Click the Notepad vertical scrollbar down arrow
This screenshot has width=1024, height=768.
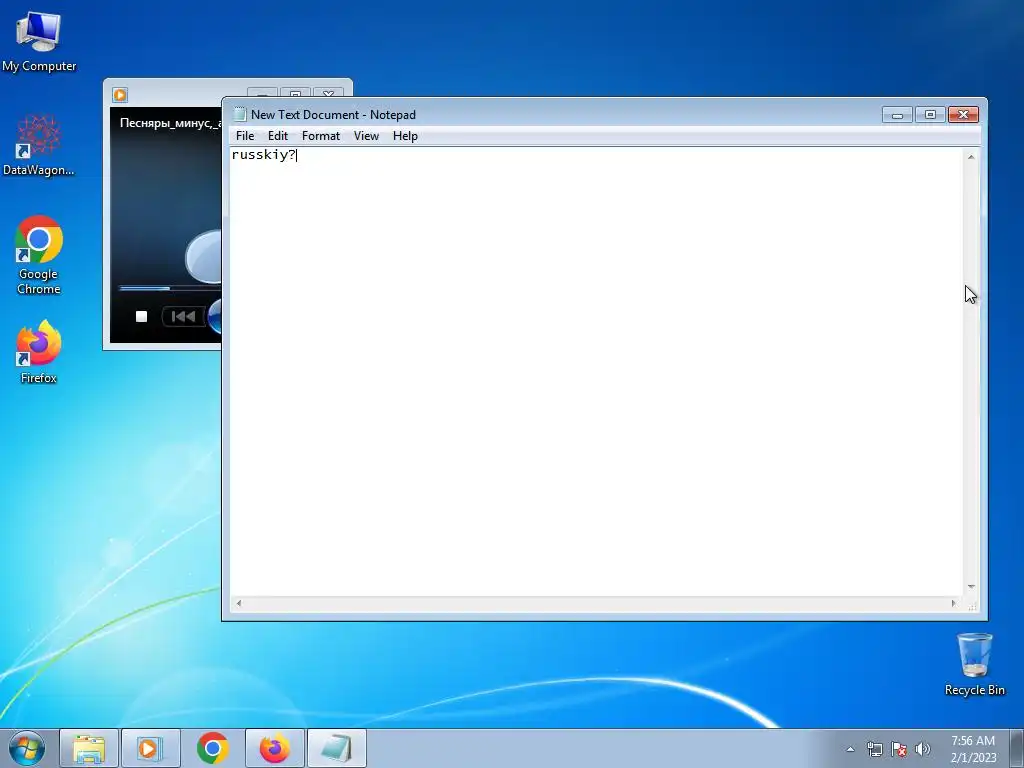coord(971,587)
